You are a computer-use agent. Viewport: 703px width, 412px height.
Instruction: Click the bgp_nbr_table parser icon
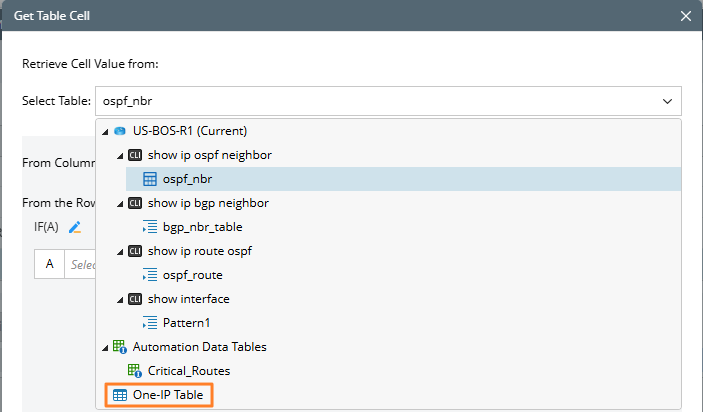150,227
